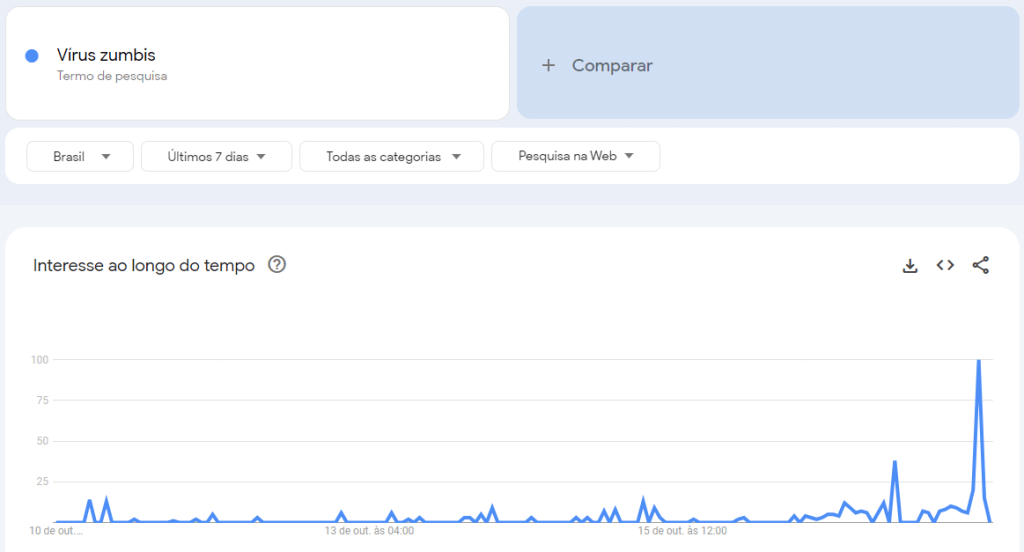Click the 10 de out. axis label
Image resolution: width=1024 pixels, height=552 pixels.
[x=56, y=531]
